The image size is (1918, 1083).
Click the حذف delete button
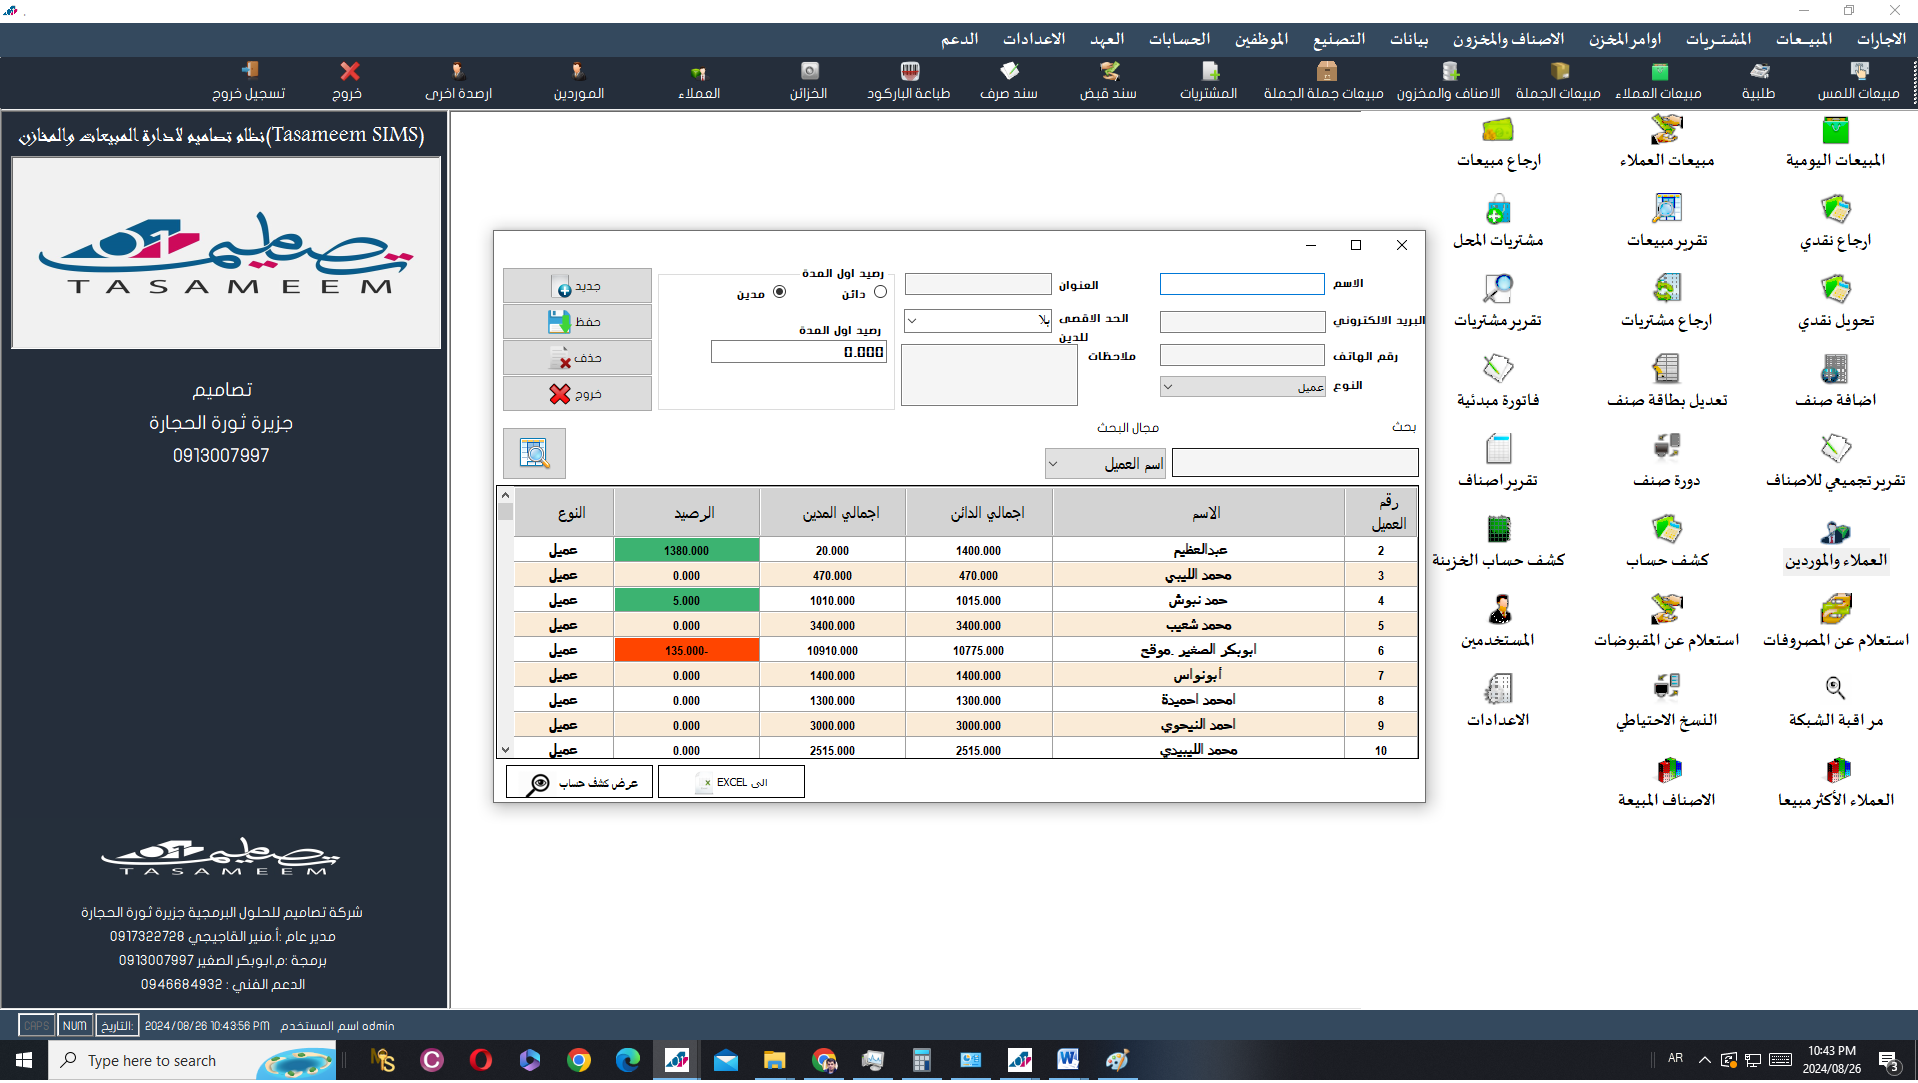577,359
